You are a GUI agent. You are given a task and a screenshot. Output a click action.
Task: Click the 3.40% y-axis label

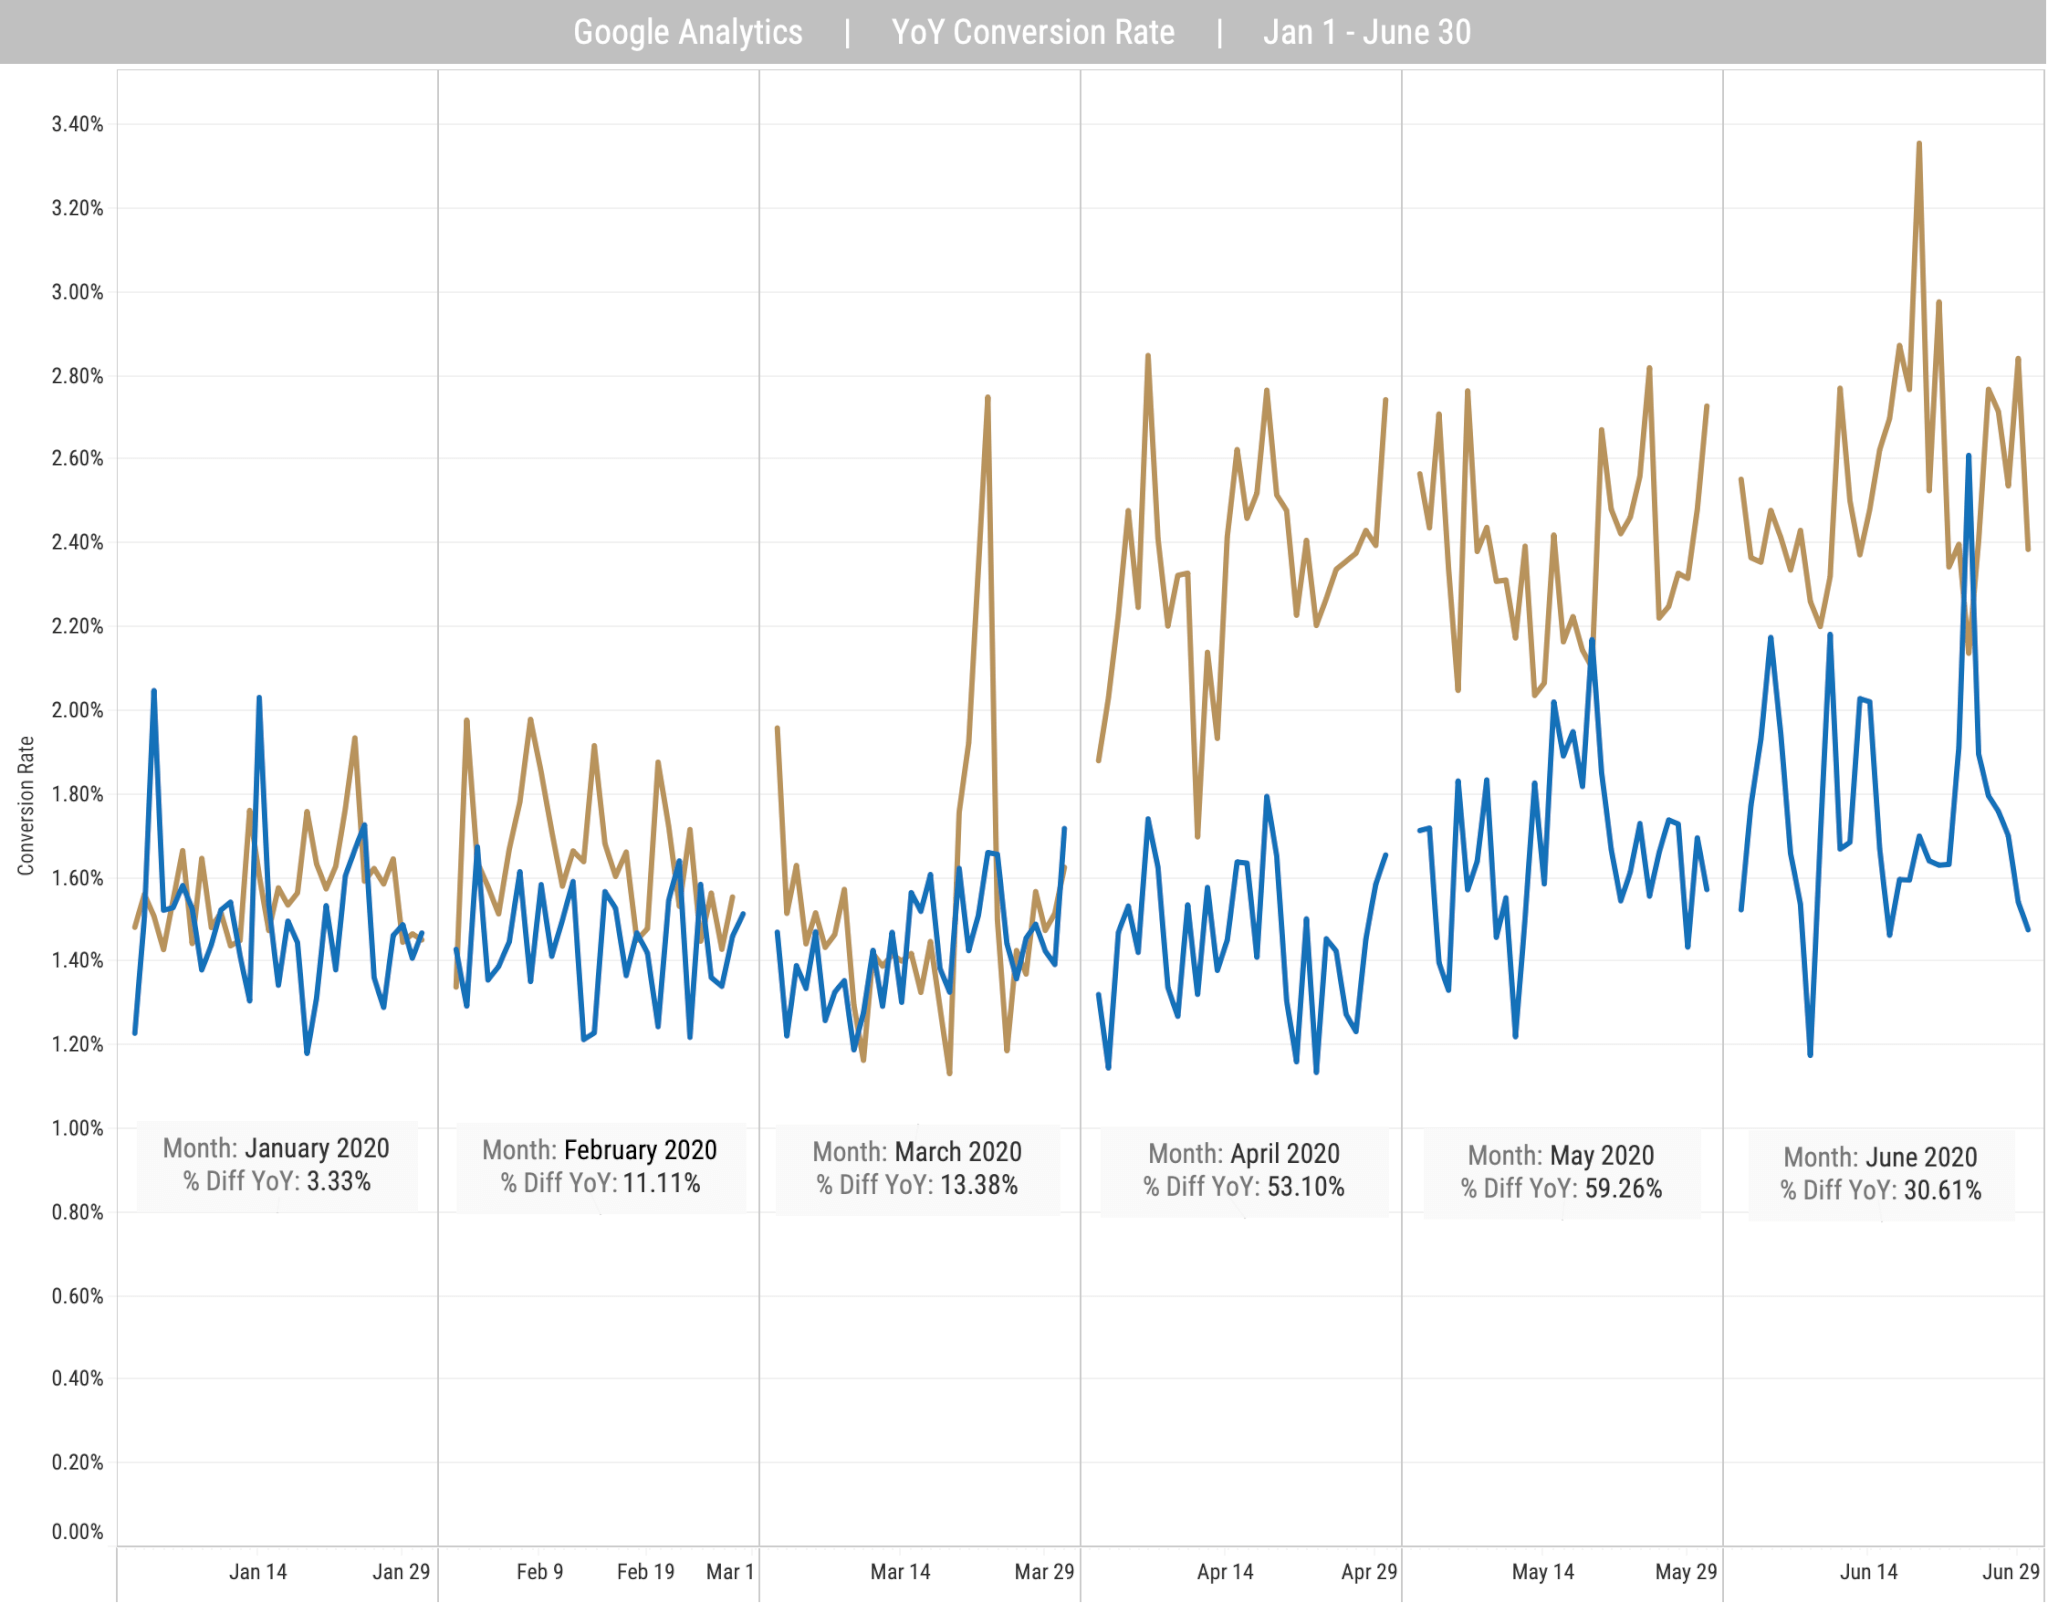[x=77, y=124]
